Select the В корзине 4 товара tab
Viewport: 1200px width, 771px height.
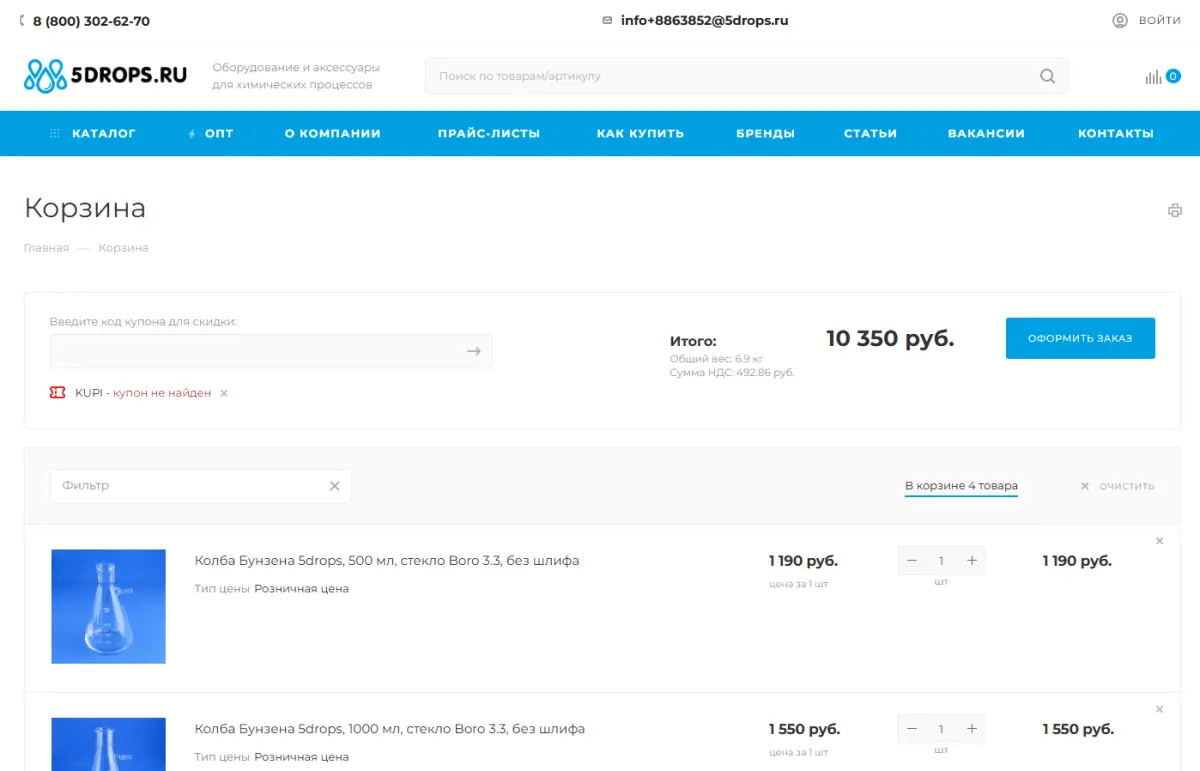(x=961, y=487)
